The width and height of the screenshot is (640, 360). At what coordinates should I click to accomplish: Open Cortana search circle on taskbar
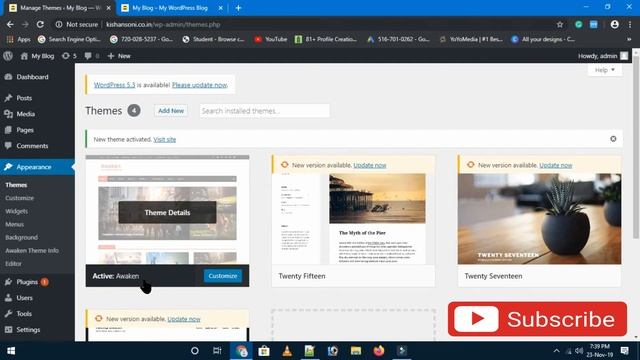(x=195, y=351)
